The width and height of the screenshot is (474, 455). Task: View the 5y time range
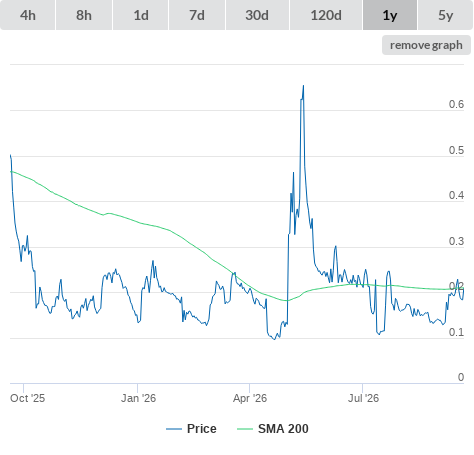[446, 15]
